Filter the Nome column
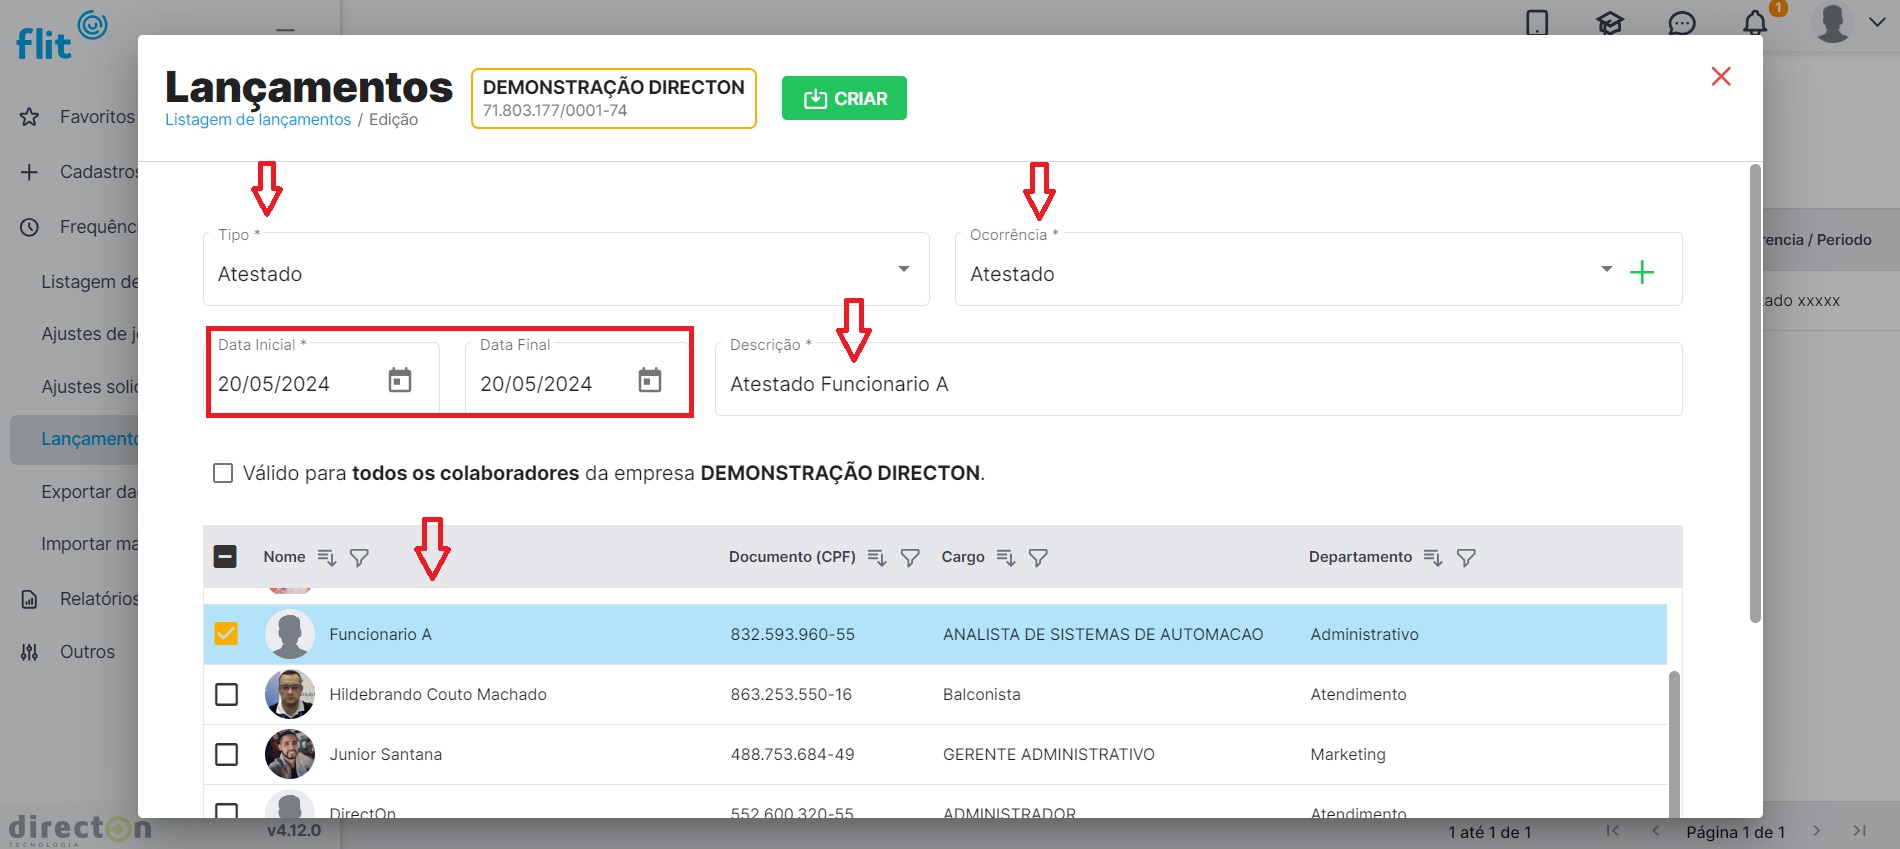The height and width of the screenshot is (849, 1900). coord(359,557)
